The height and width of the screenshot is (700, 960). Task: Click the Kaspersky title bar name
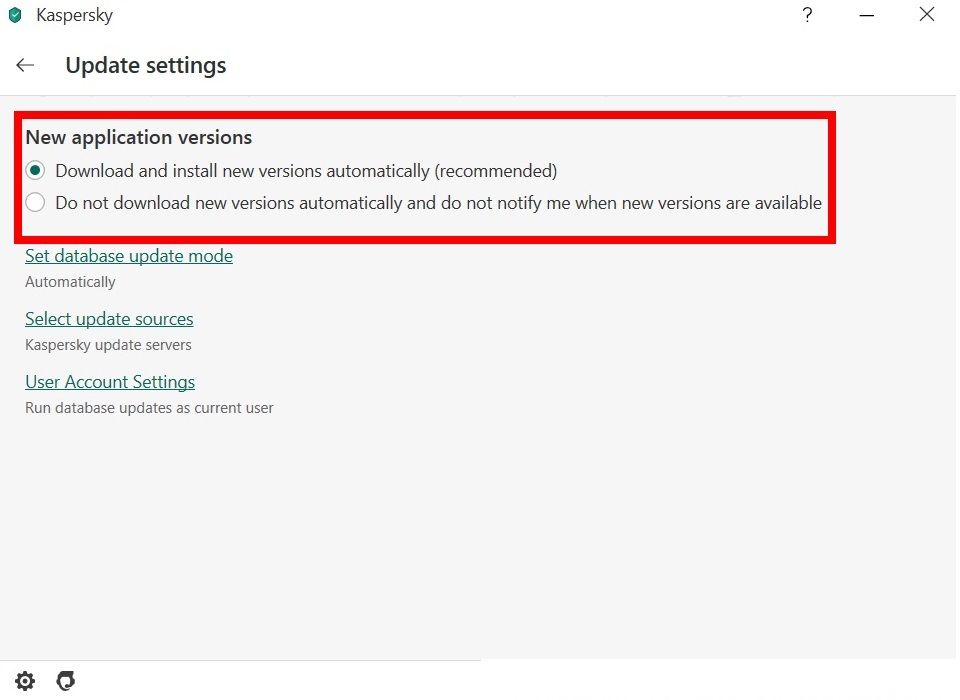[x=75, y=15]
